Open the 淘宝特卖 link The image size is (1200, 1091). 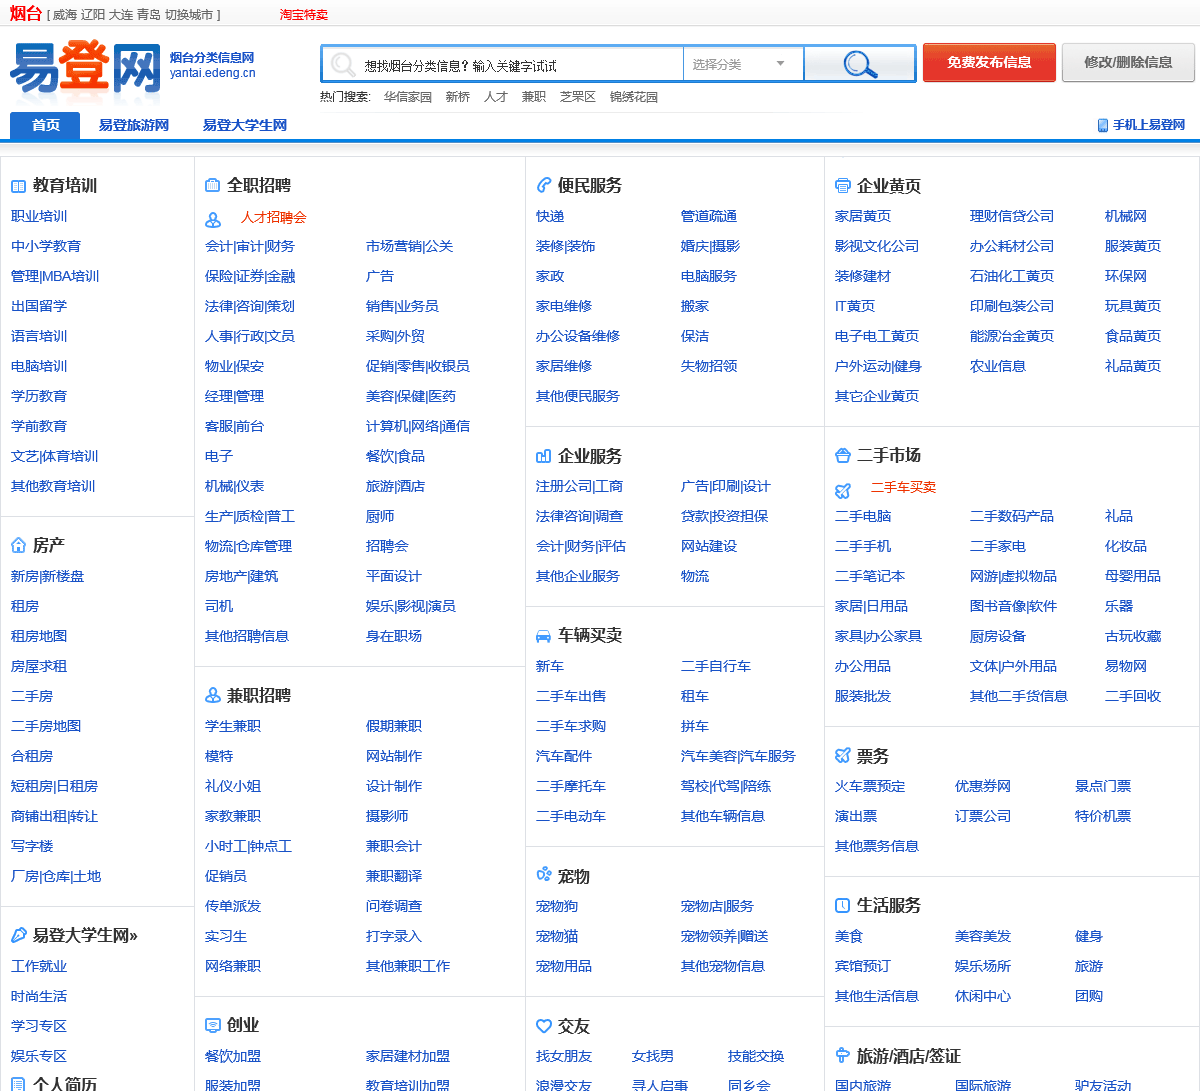(304, 15)
